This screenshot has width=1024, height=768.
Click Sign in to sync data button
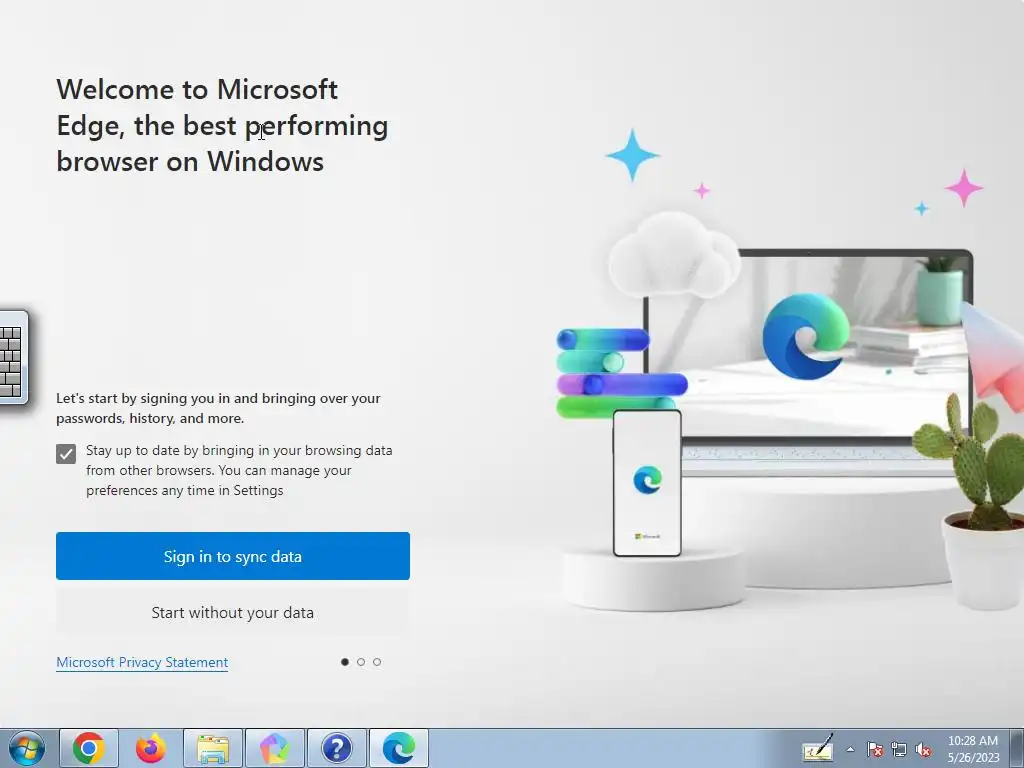(x=232, y=556)
